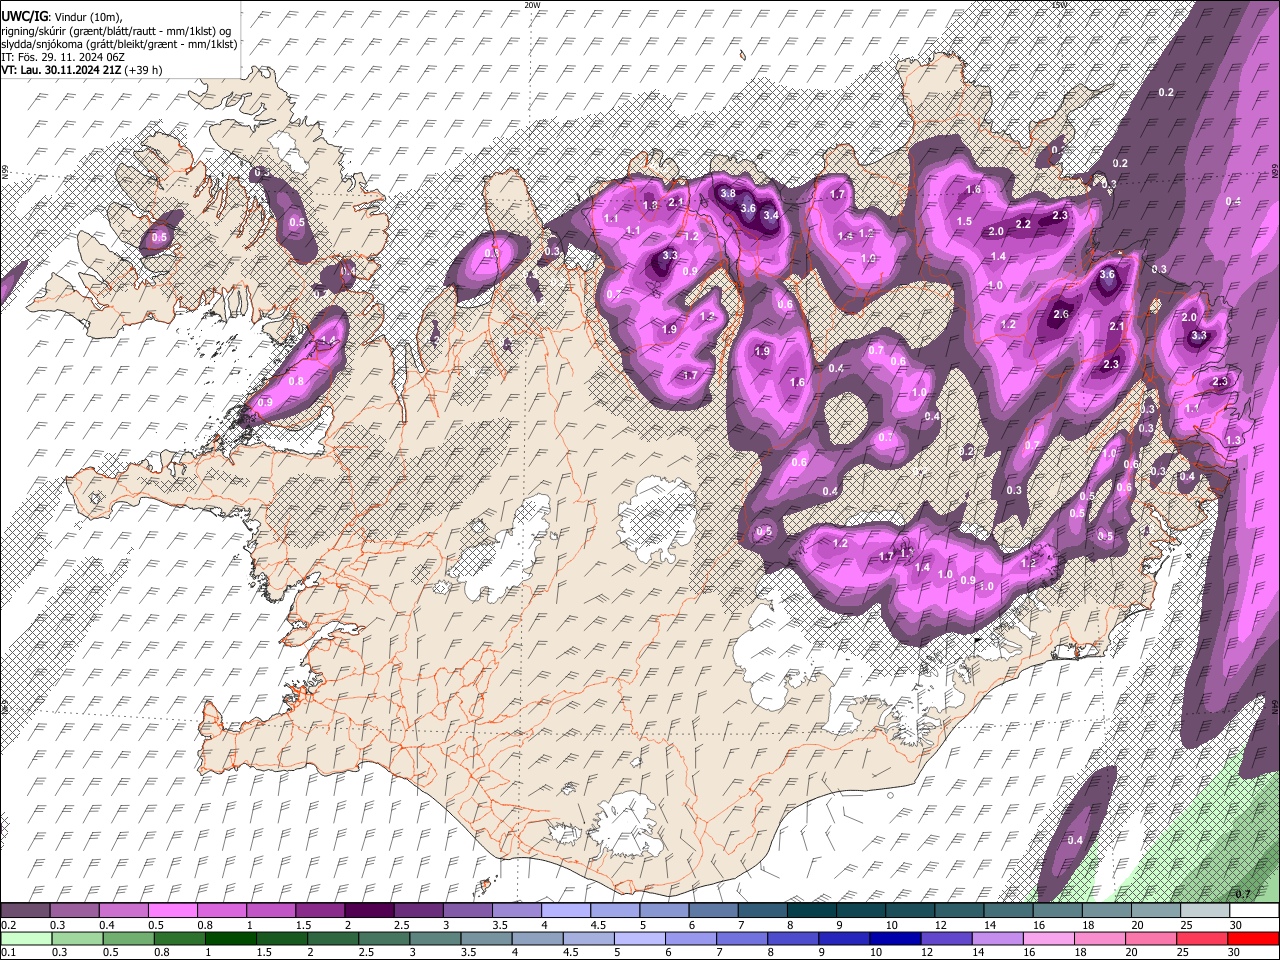Pick the light lavender snow swatch between 4 and 4.5
1280x960 pixels.
566,911
